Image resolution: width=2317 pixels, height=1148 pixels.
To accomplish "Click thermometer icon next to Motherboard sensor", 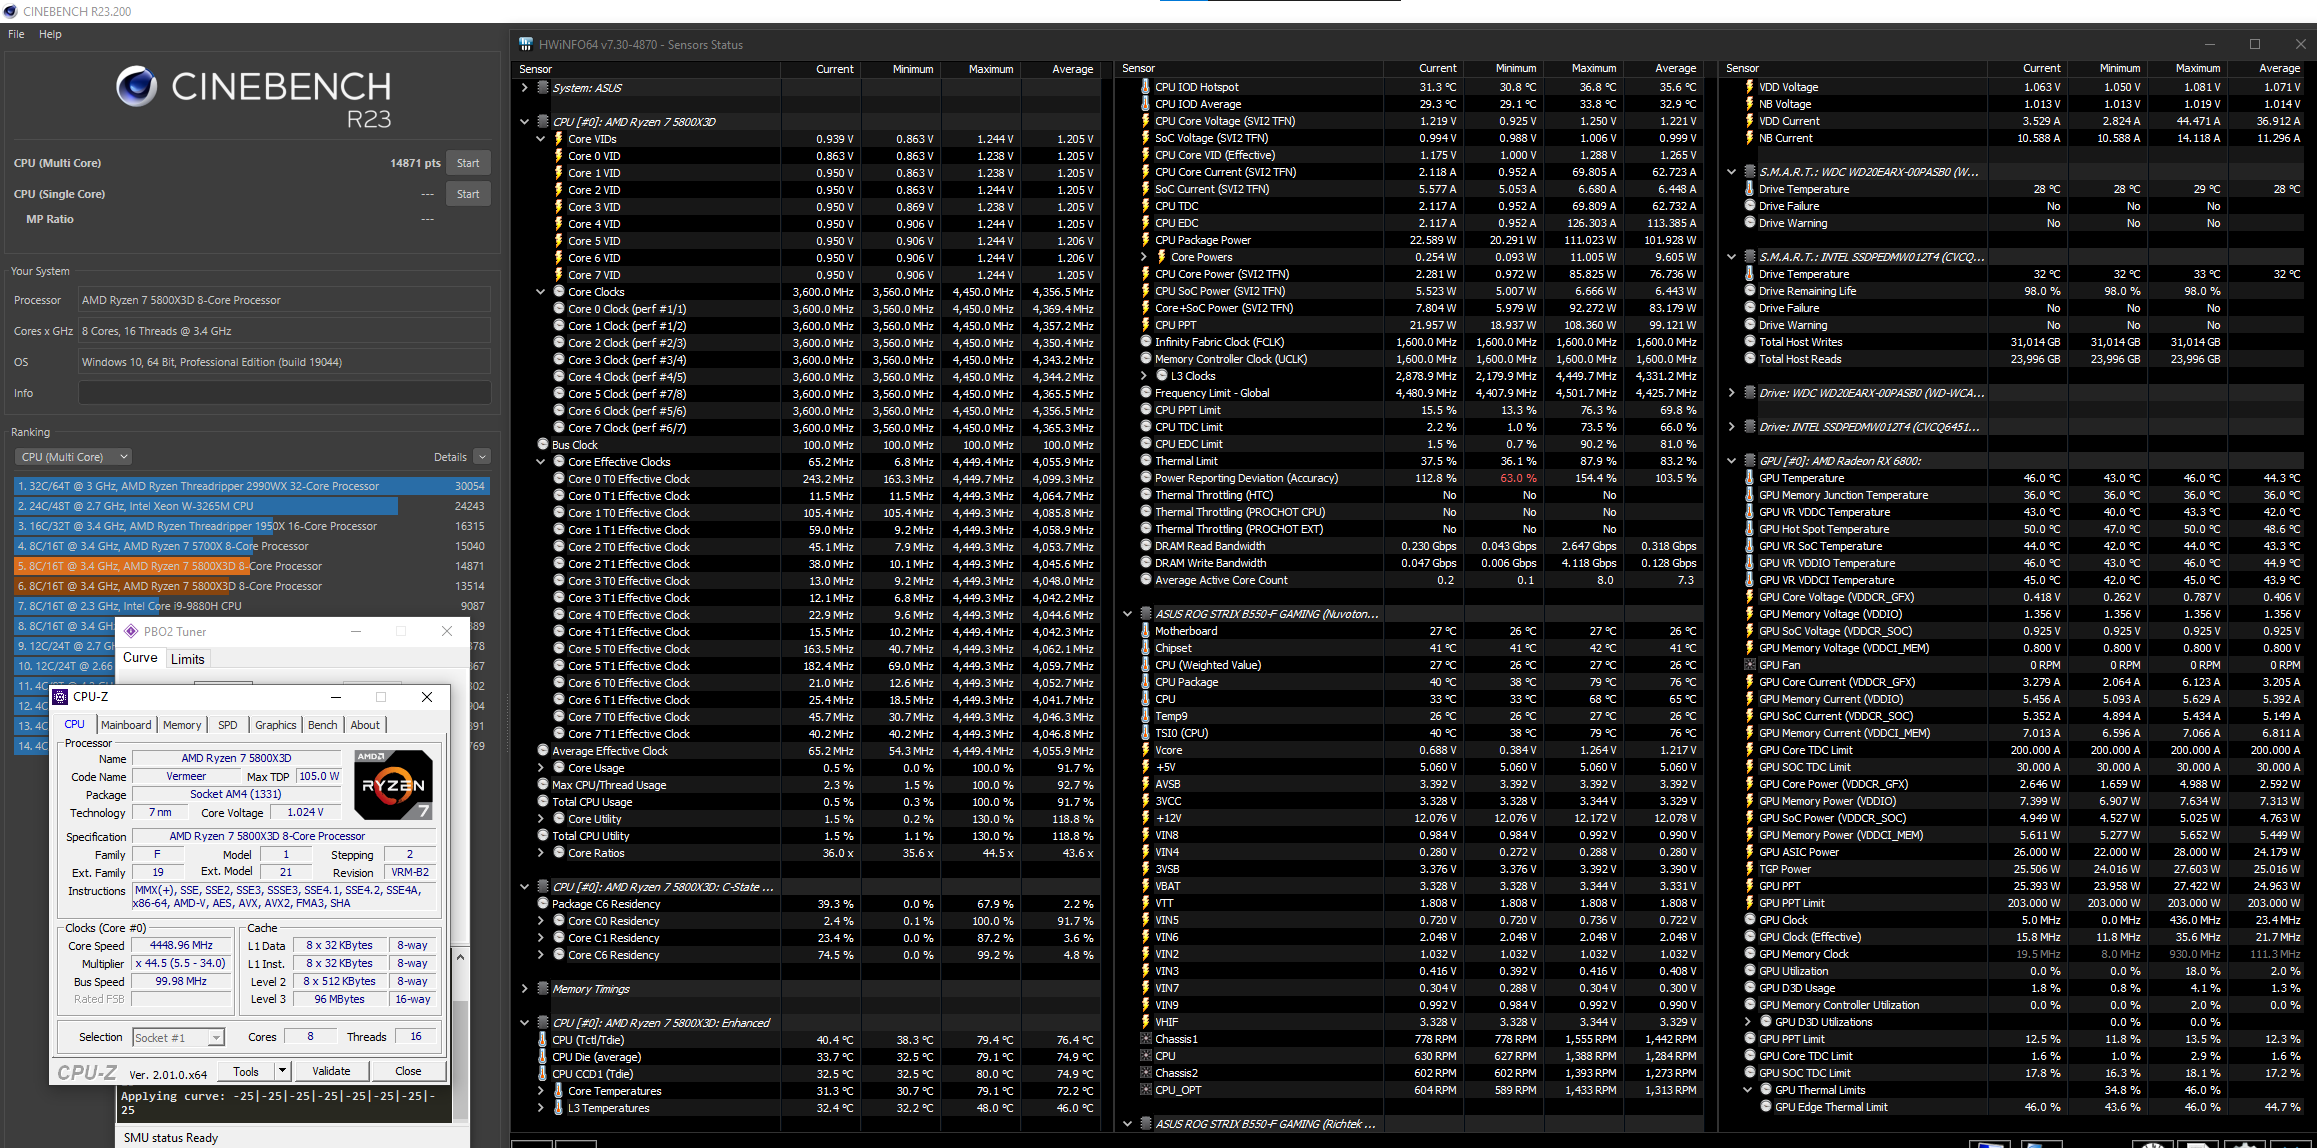I will tap(1146, 631).
